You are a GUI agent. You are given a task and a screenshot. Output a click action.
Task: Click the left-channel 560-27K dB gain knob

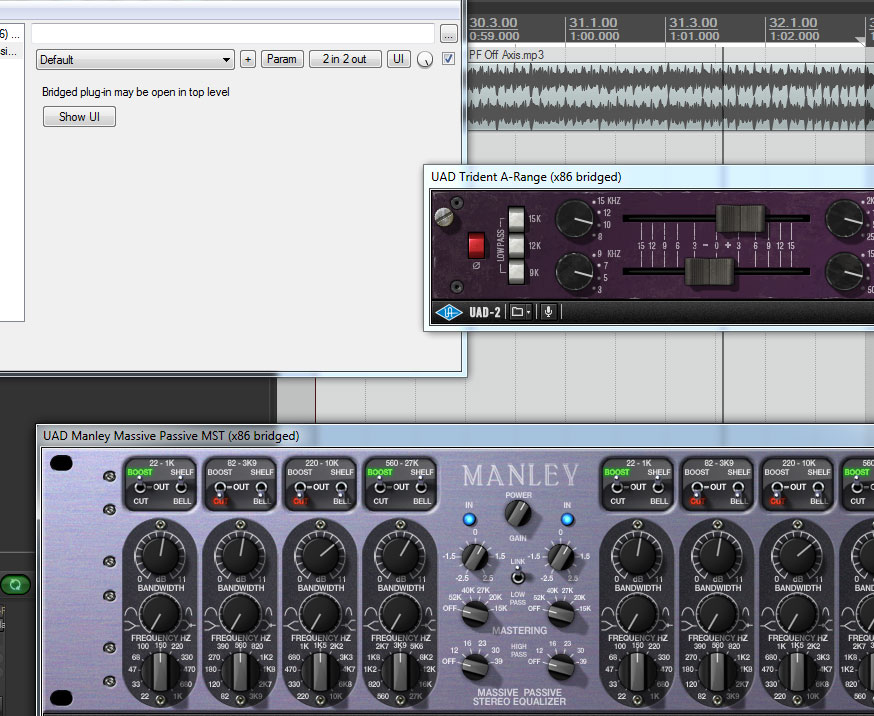(400, 554)
